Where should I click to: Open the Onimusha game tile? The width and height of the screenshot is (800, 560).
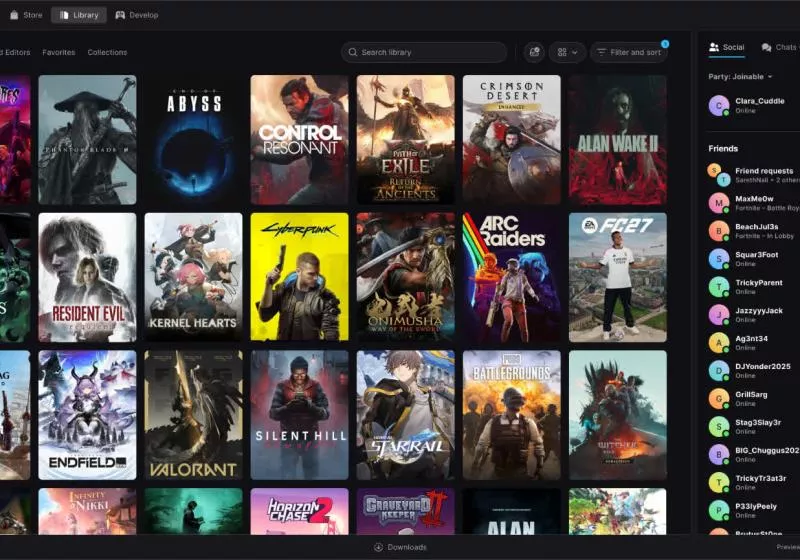tap(406, 277)
